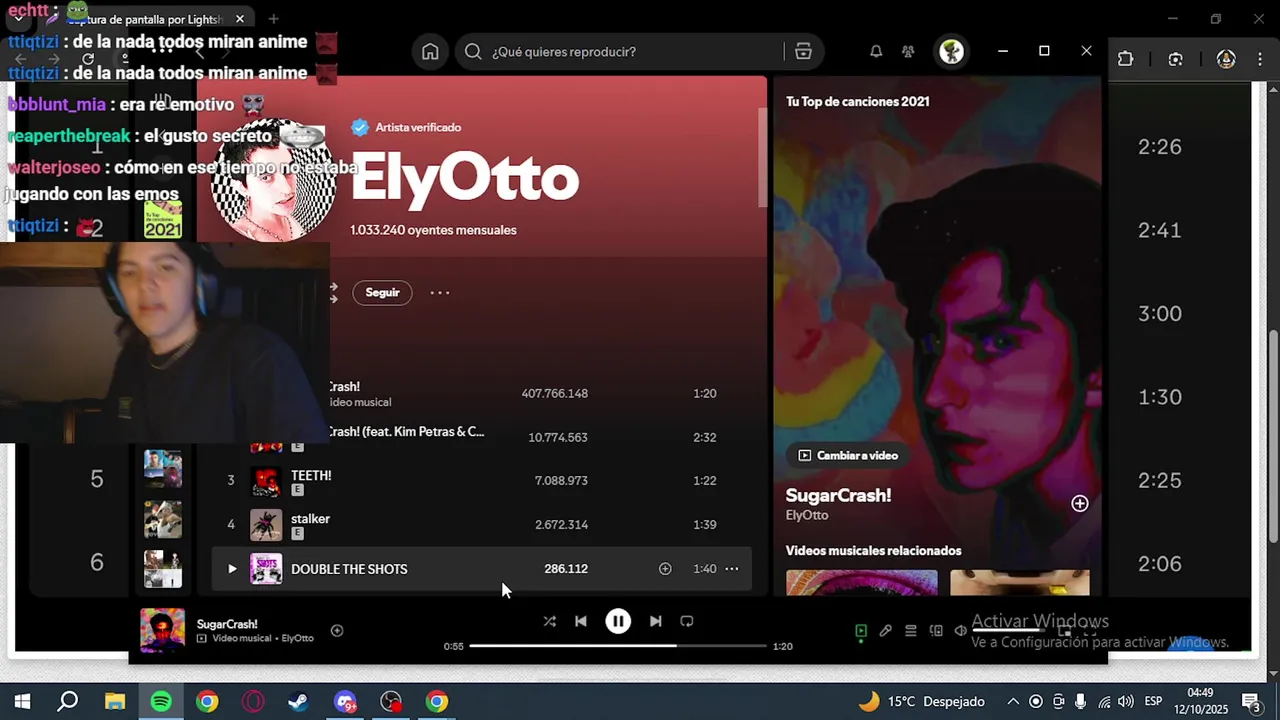Toggle the Now Playing view icon

tap(861, 631)
